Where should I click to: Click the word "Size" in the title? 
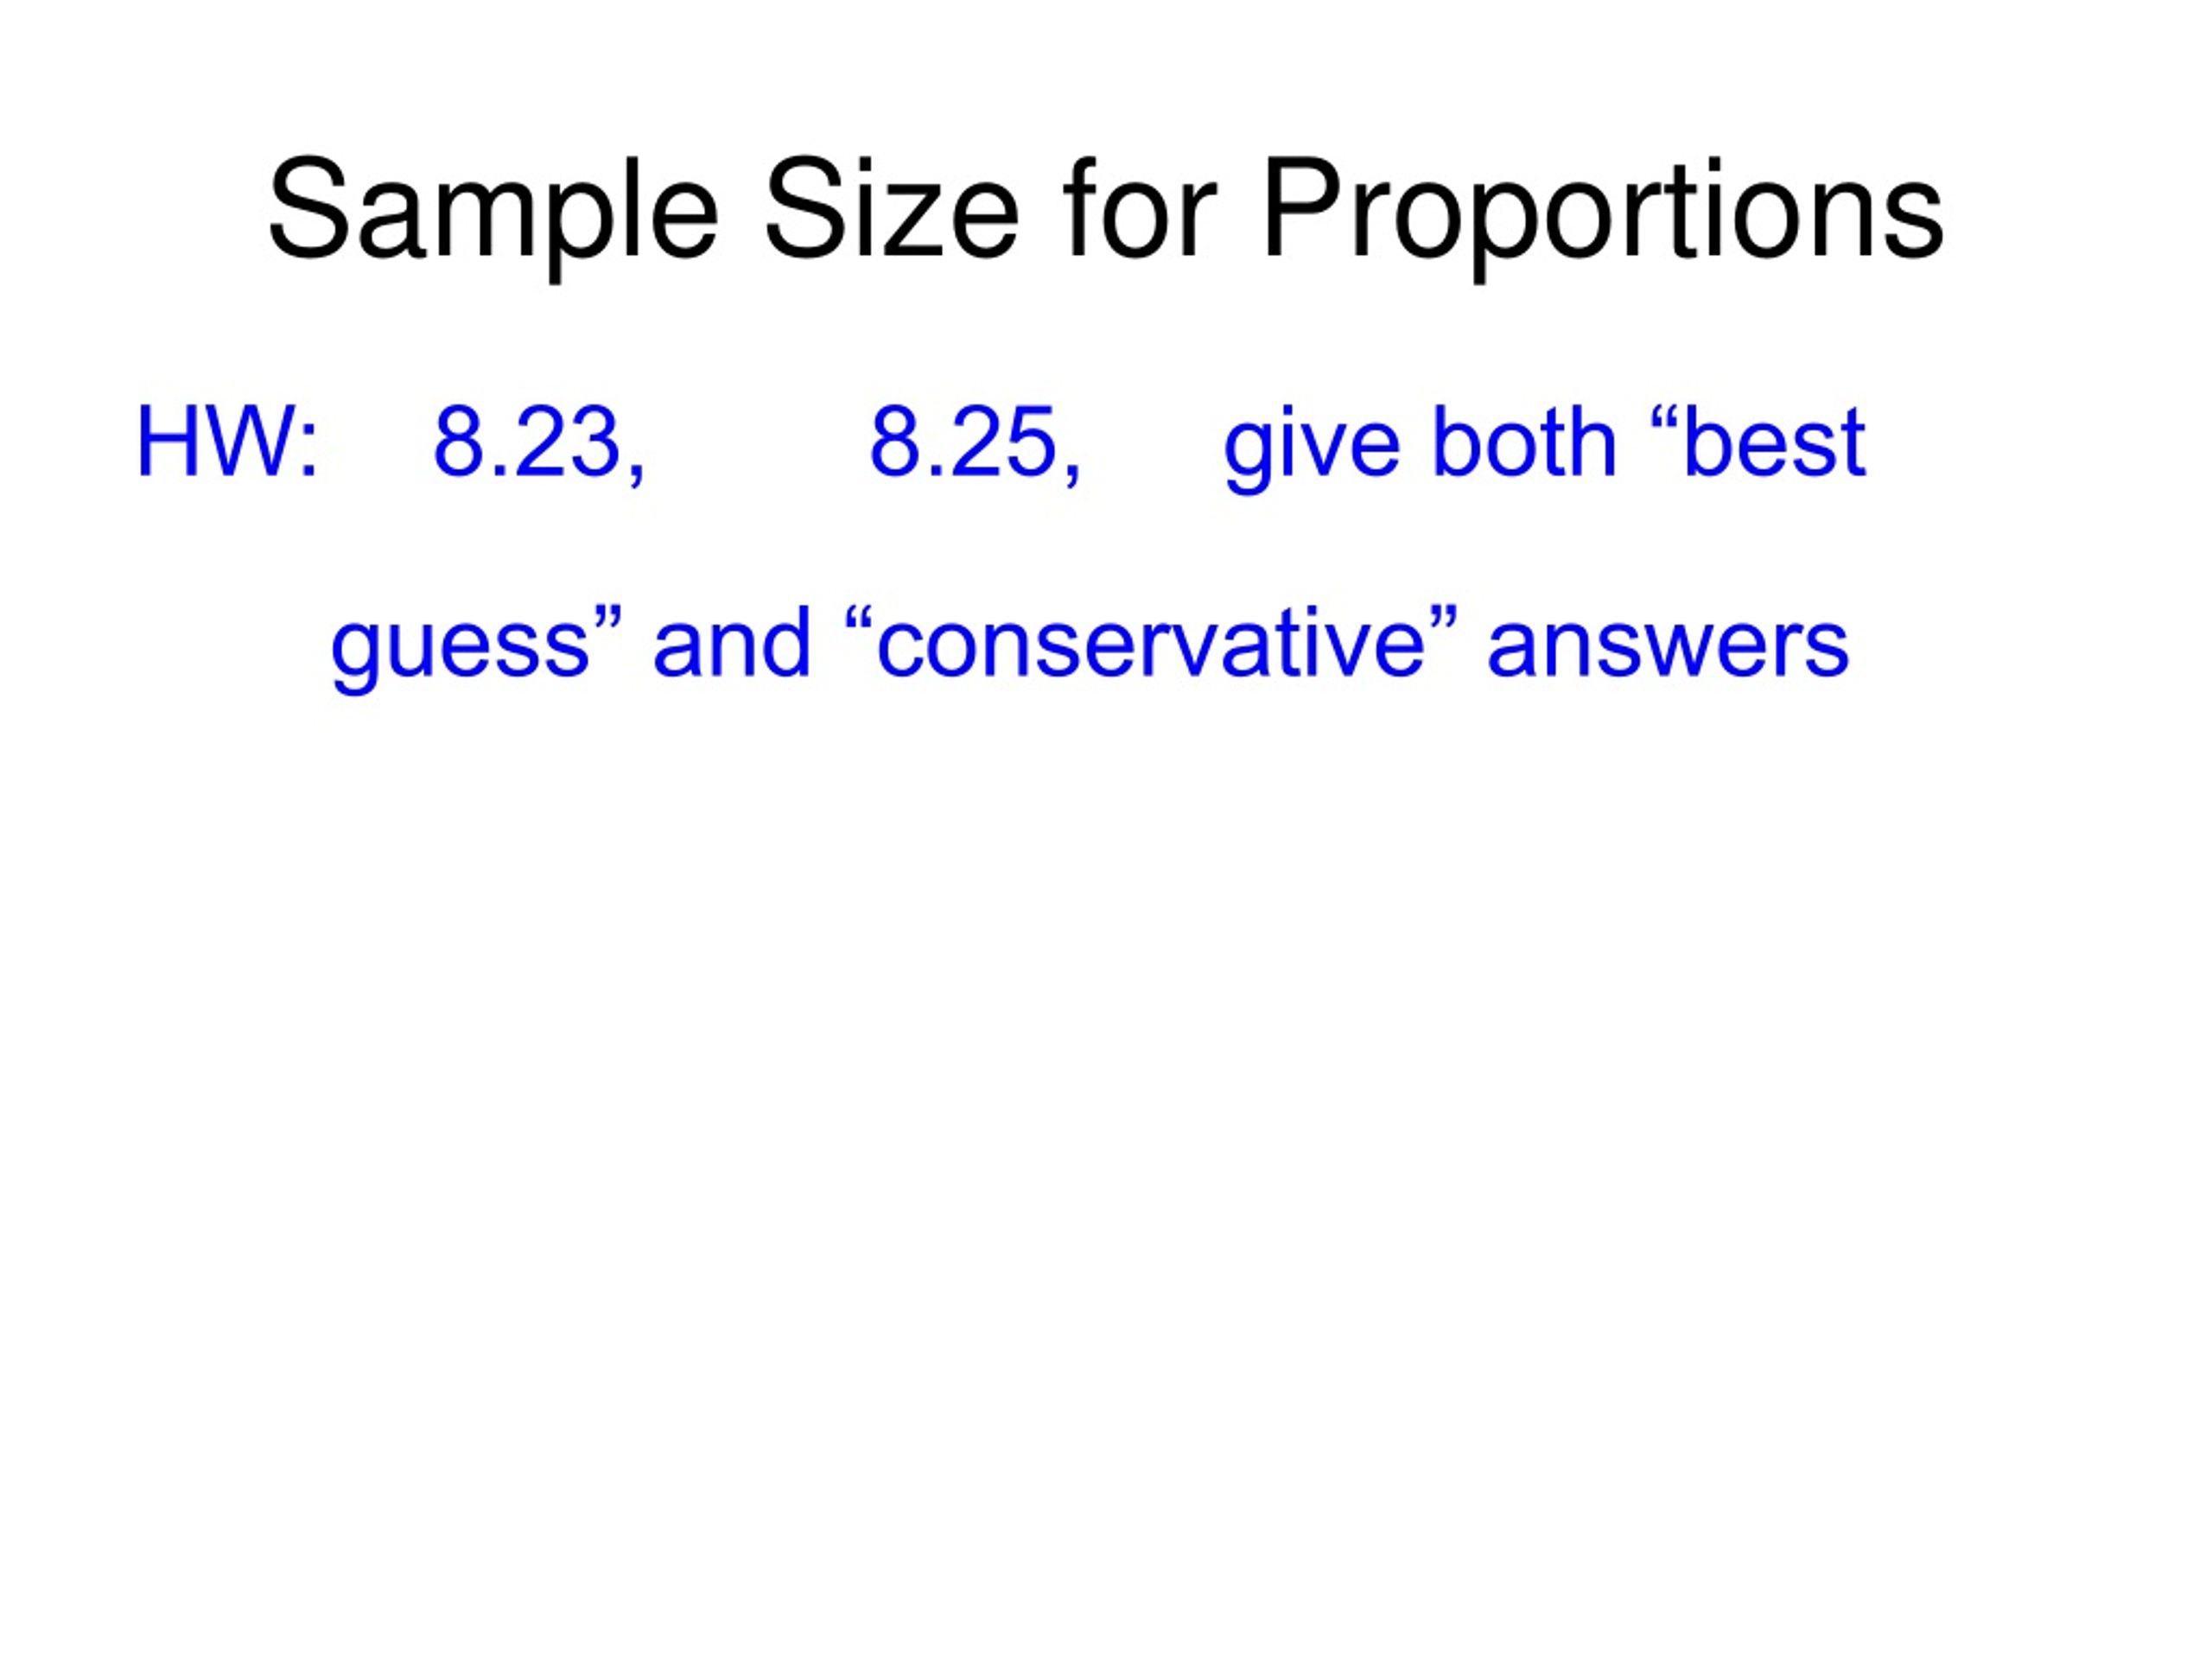pyautogui.click(x=891, y=209)
